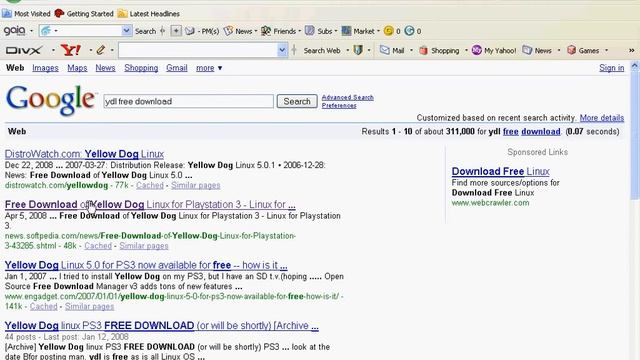
Task: Click the page vertical scrollbar thumb
Action: [635, 135]
